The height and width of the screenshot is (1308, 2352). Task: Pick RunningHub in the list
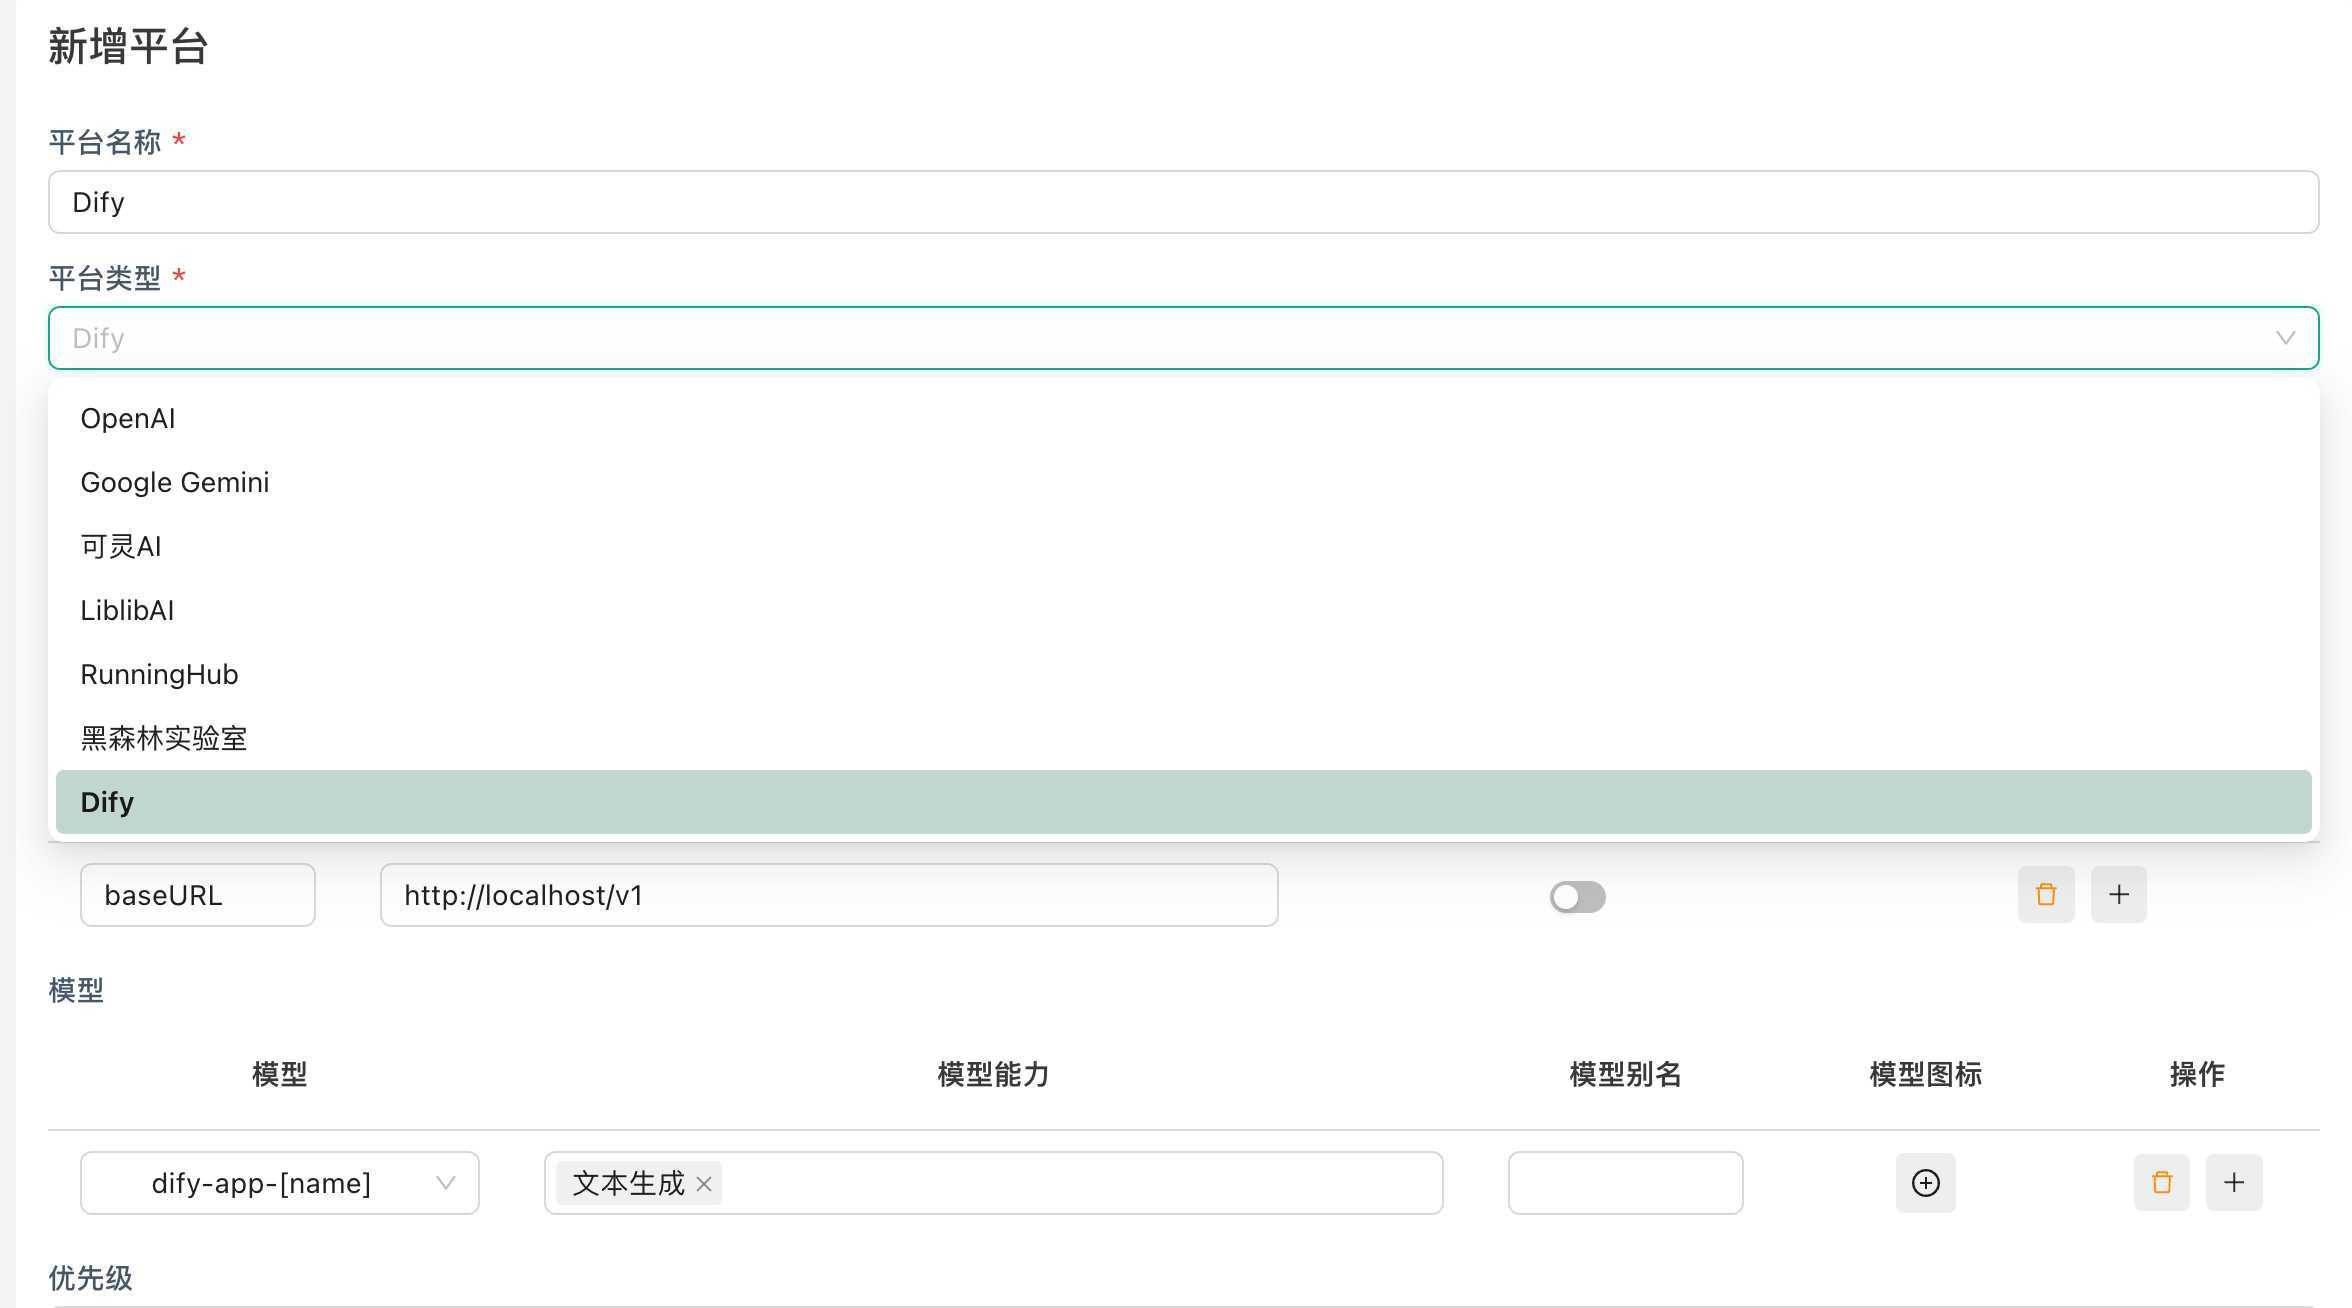tap(1183, 674)
